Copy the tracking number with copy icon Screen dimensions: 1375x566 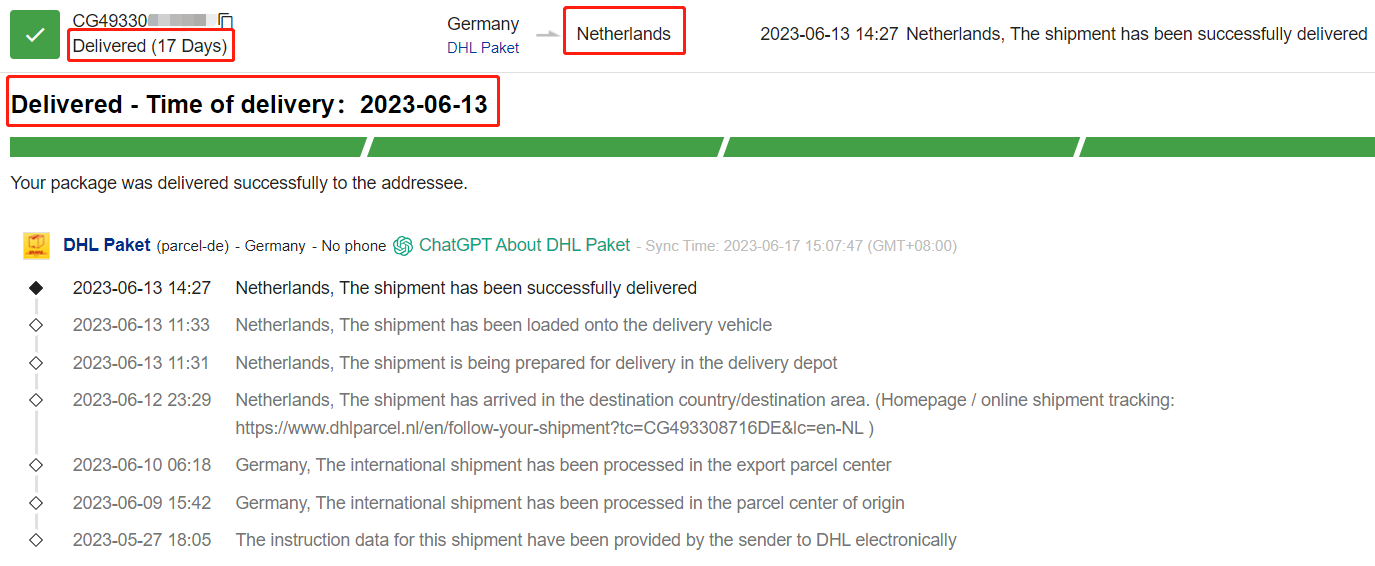coord(226,20)
